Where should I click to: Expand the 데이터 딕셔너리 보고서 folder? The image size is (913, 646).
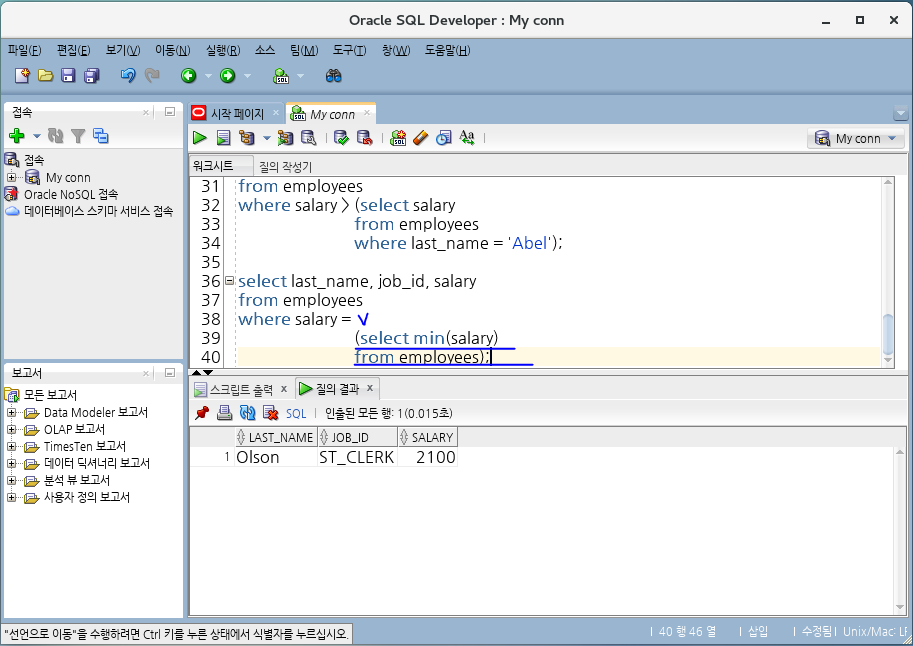tap(11, 463)
